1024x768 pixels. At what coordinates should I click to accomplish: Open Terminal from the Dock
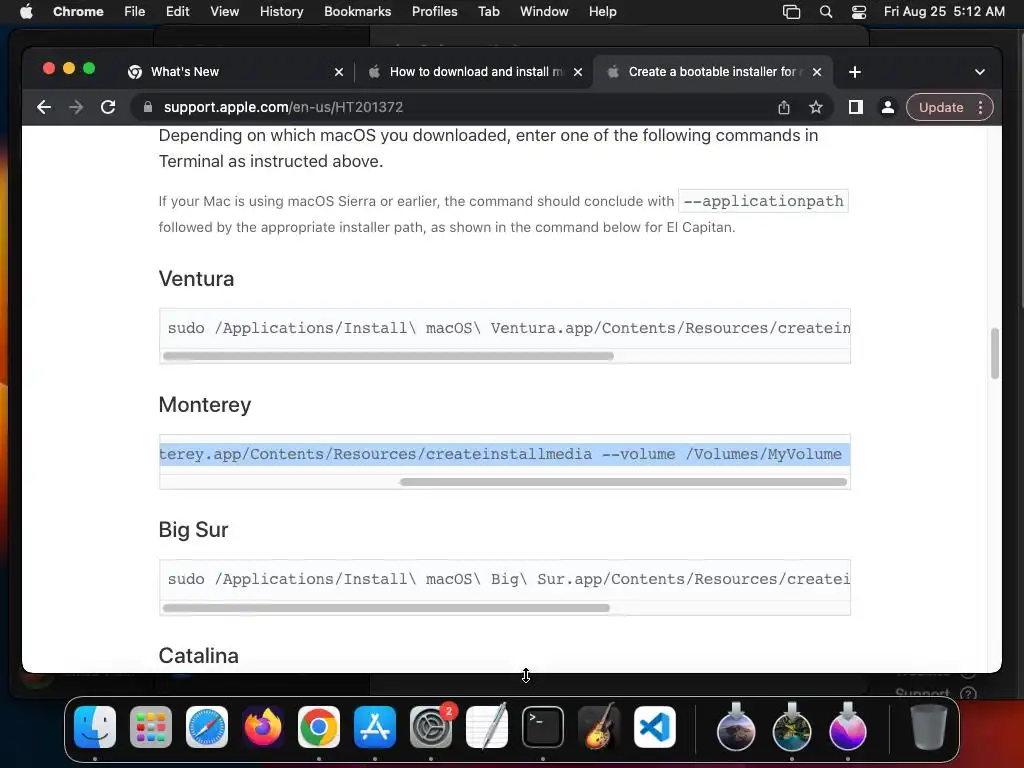click(543, 727)
